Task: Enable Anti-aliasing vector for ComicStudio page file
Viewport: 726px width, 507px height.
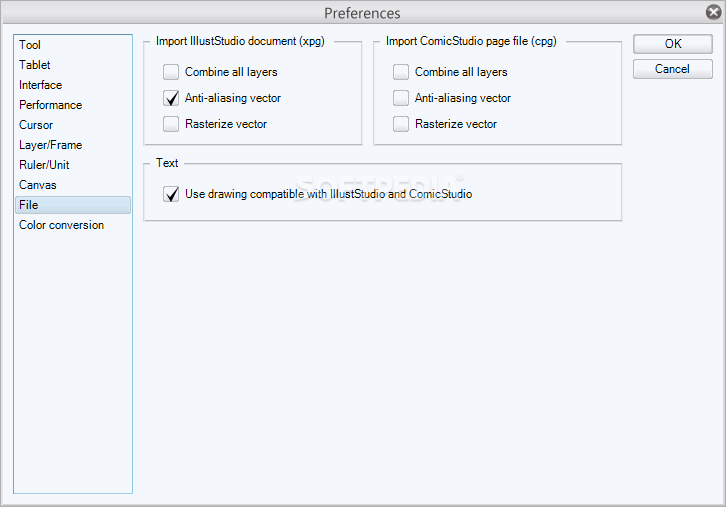Action: click(x=401, y=98)
